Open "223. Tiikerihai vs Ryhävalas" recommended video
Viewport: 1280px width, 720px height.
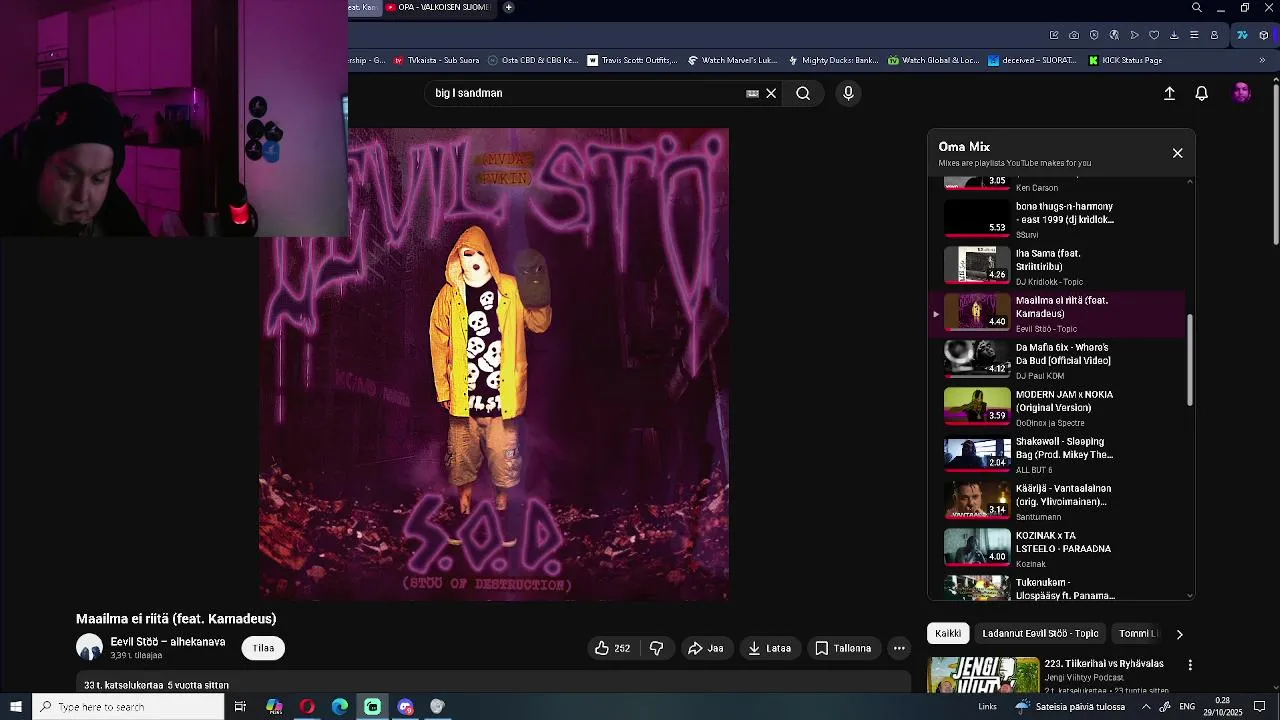1104,663
